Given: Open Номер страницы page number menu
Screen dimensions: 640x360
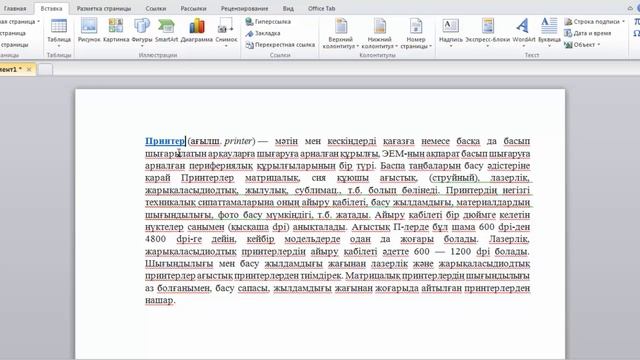Looking at the screenshot, I should pos(416,33).
